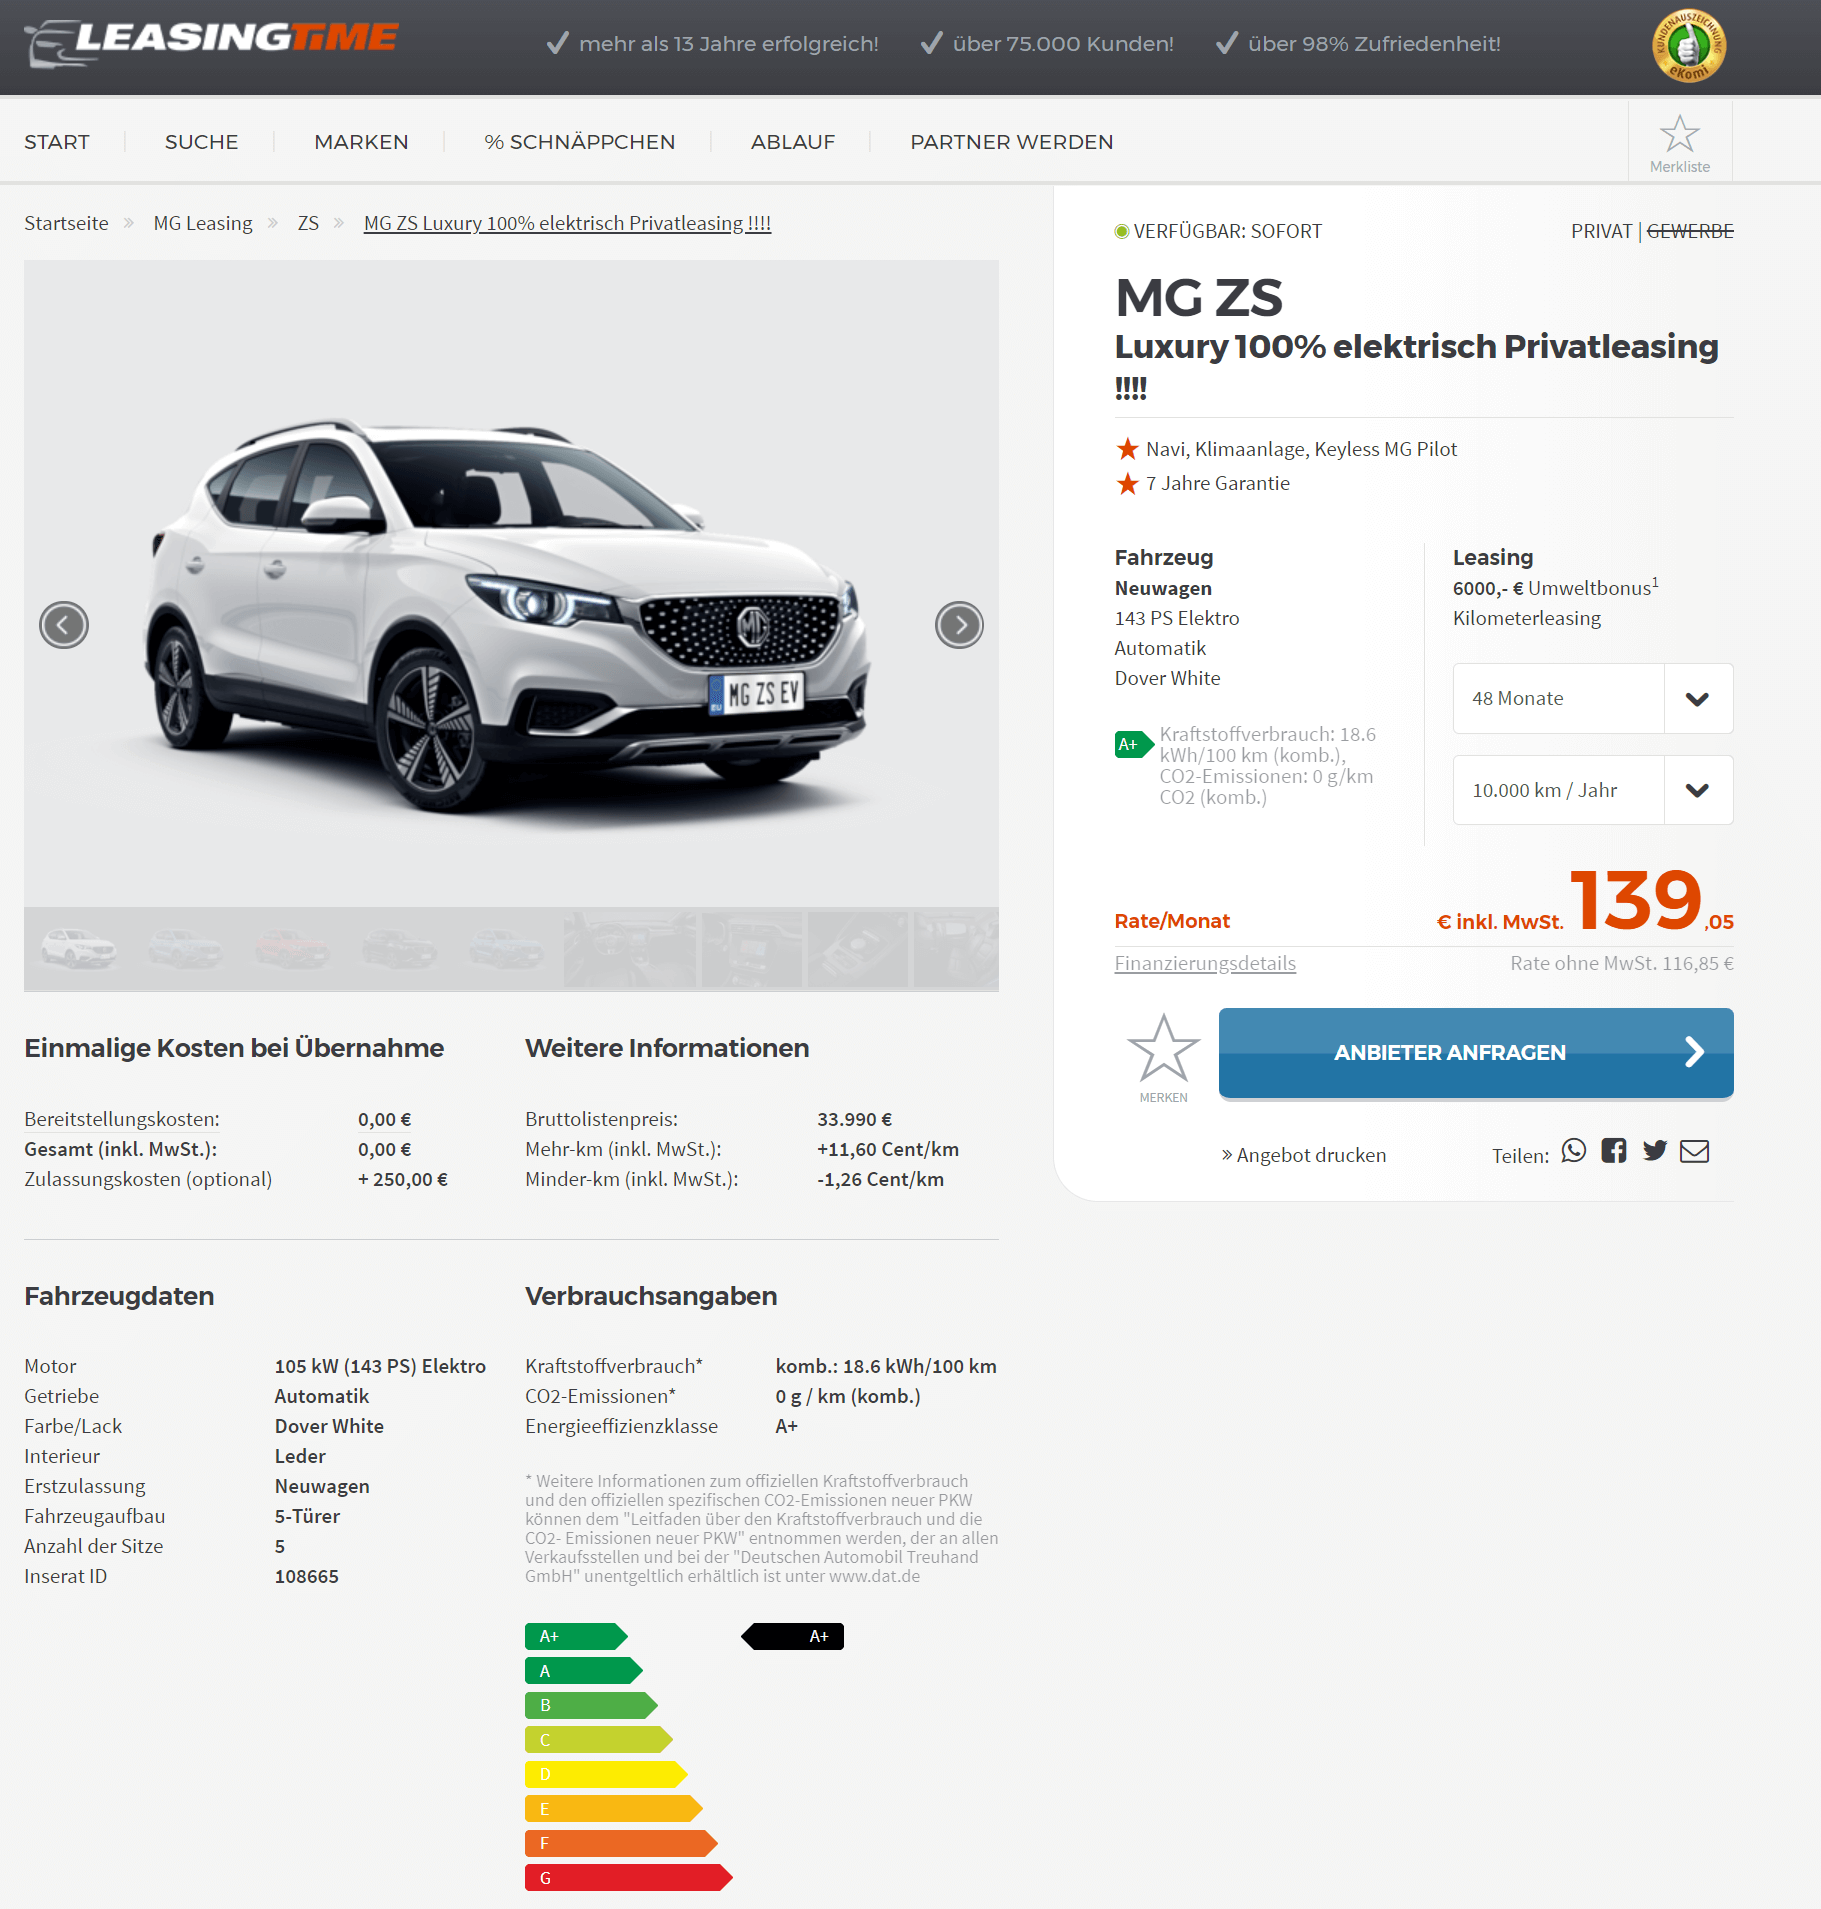
Task: Go to Startseite breadcrumb
Action: tap(66, 223)
